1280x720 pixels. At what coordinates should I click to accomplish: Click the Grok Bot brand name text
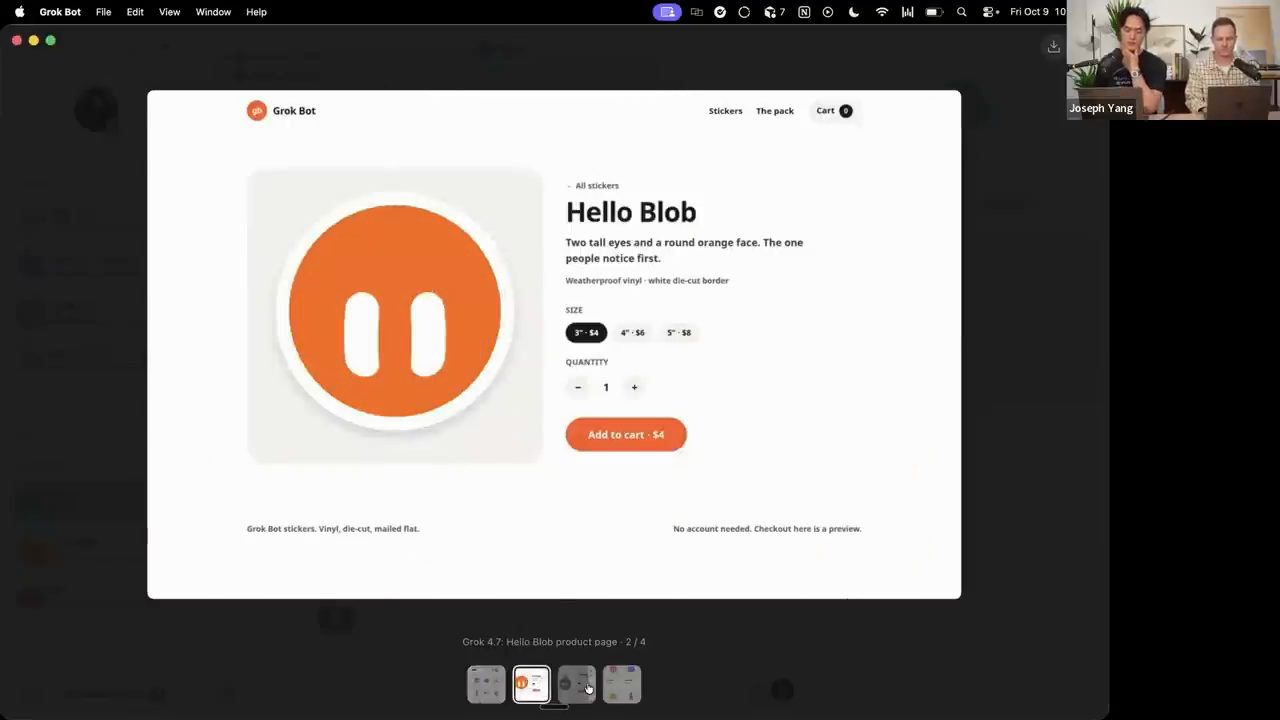pyautogui.click(x=294, y=111)
